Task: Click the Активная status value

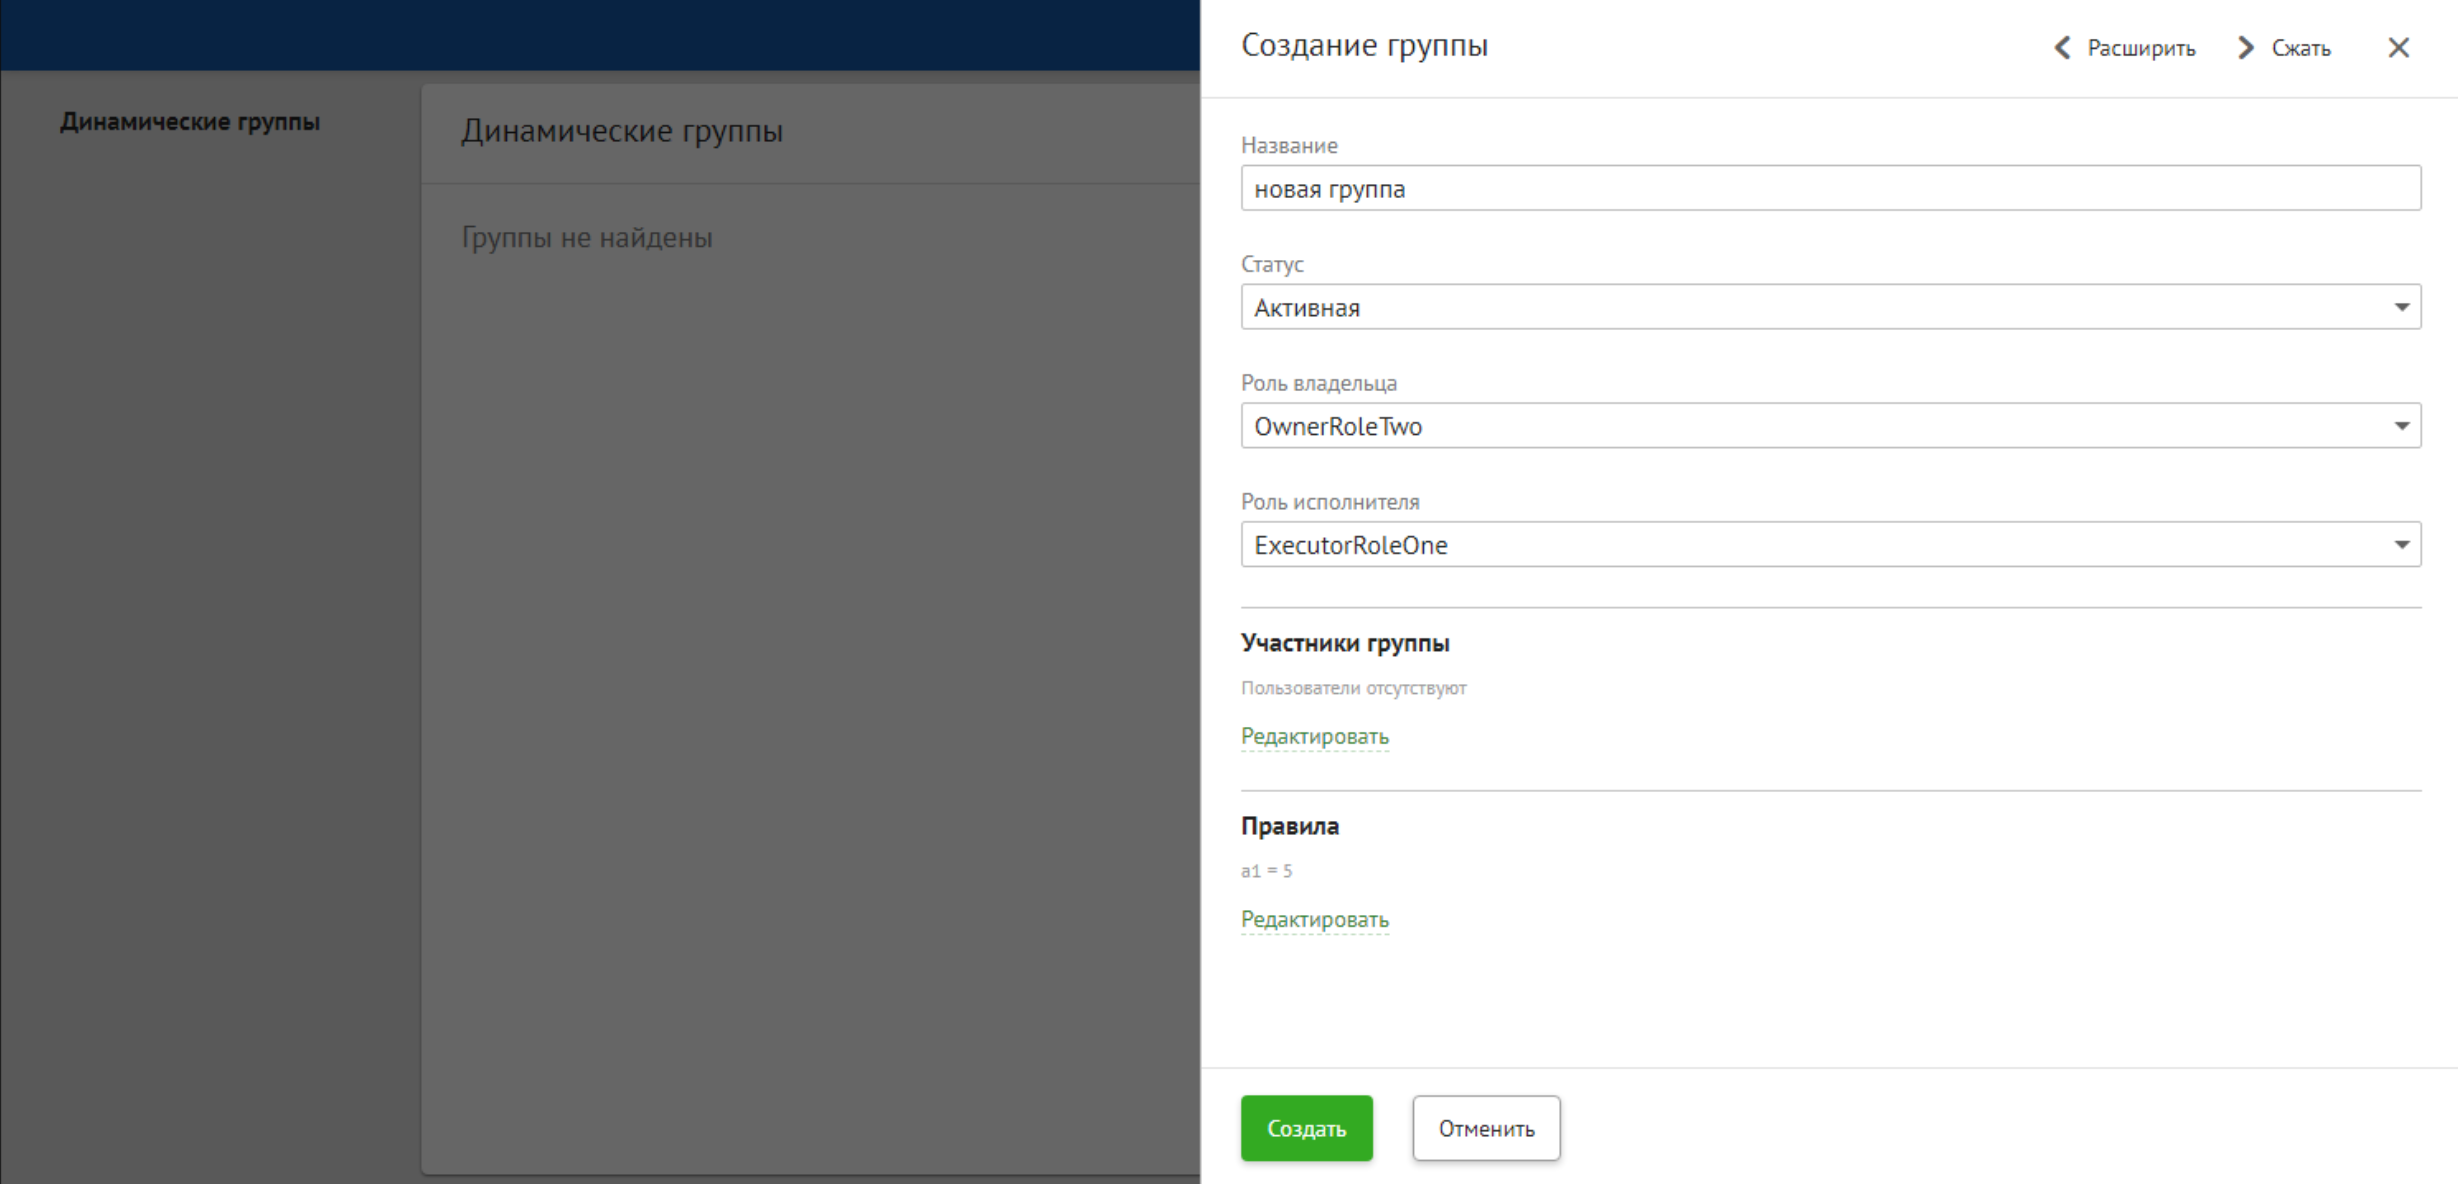Action: click(1307, 307)
